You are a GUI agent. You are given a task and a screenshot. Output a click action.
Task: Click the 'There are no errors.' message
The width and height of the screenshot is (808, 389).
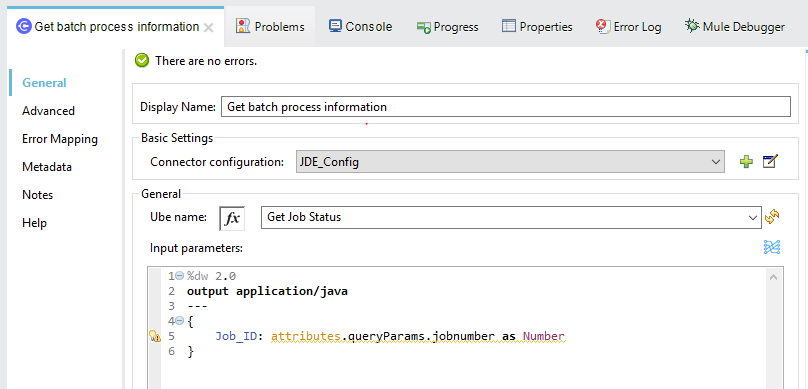coord(206,61)
